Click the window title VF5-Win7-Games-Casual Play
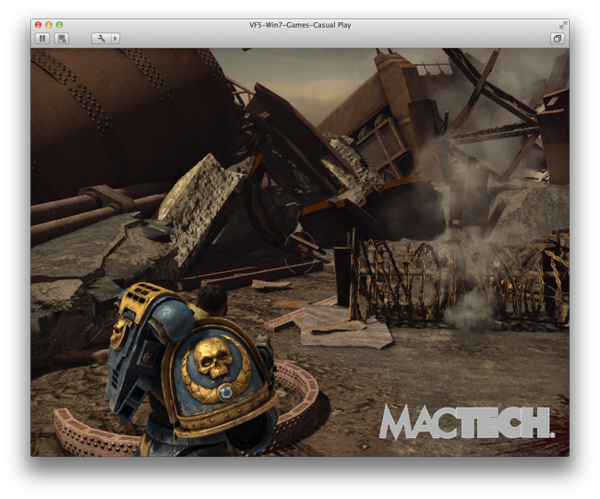This screenshot has height=499, width=600. [300, 23]
